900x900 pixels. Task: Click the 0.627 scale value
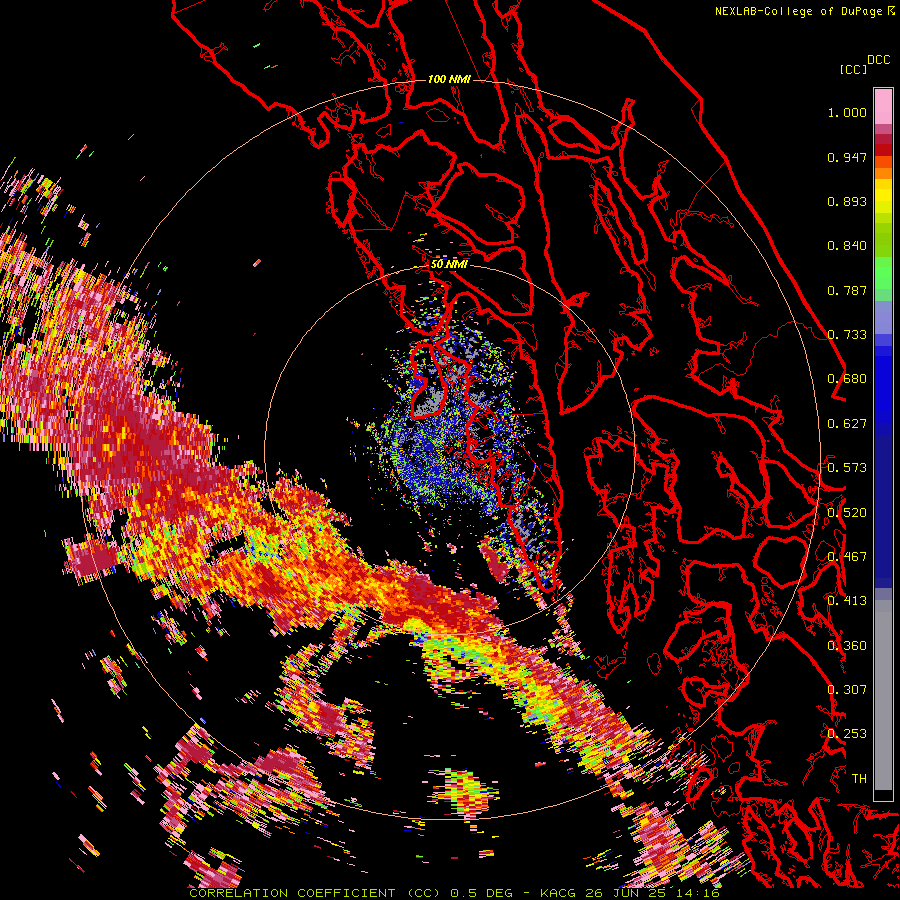(847, 424)
